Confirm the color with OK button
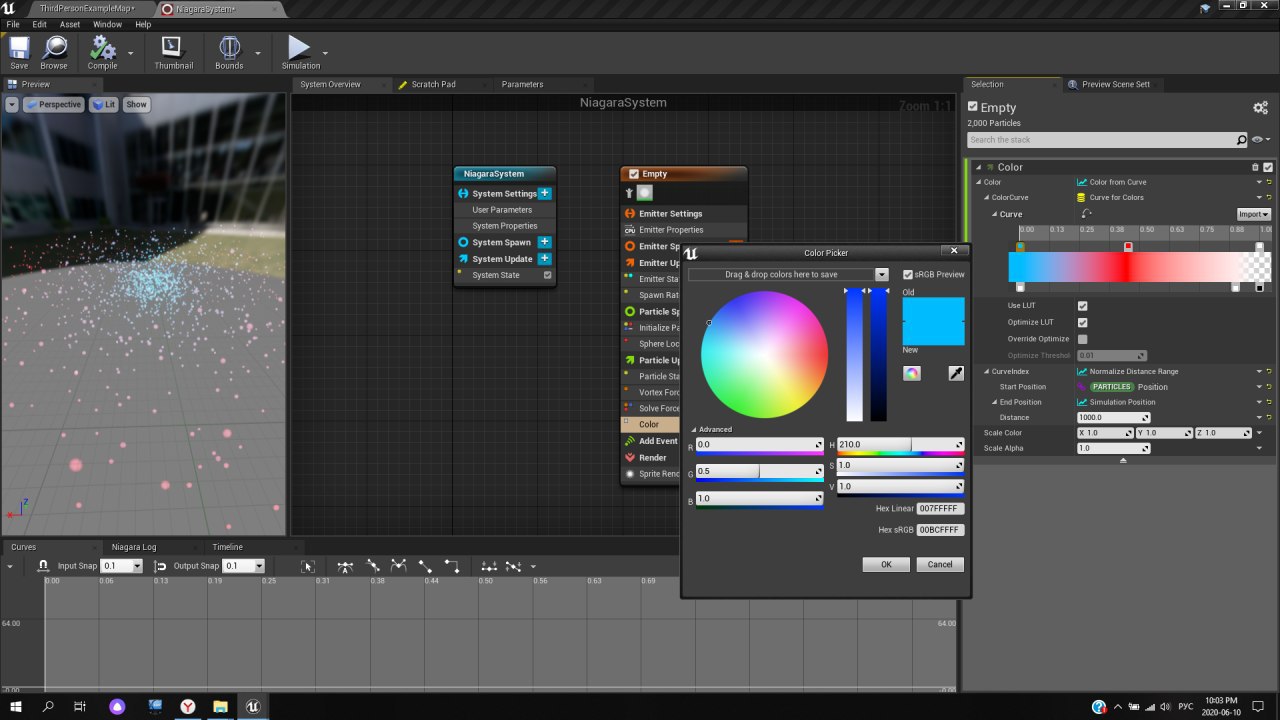 click(886, 564)
